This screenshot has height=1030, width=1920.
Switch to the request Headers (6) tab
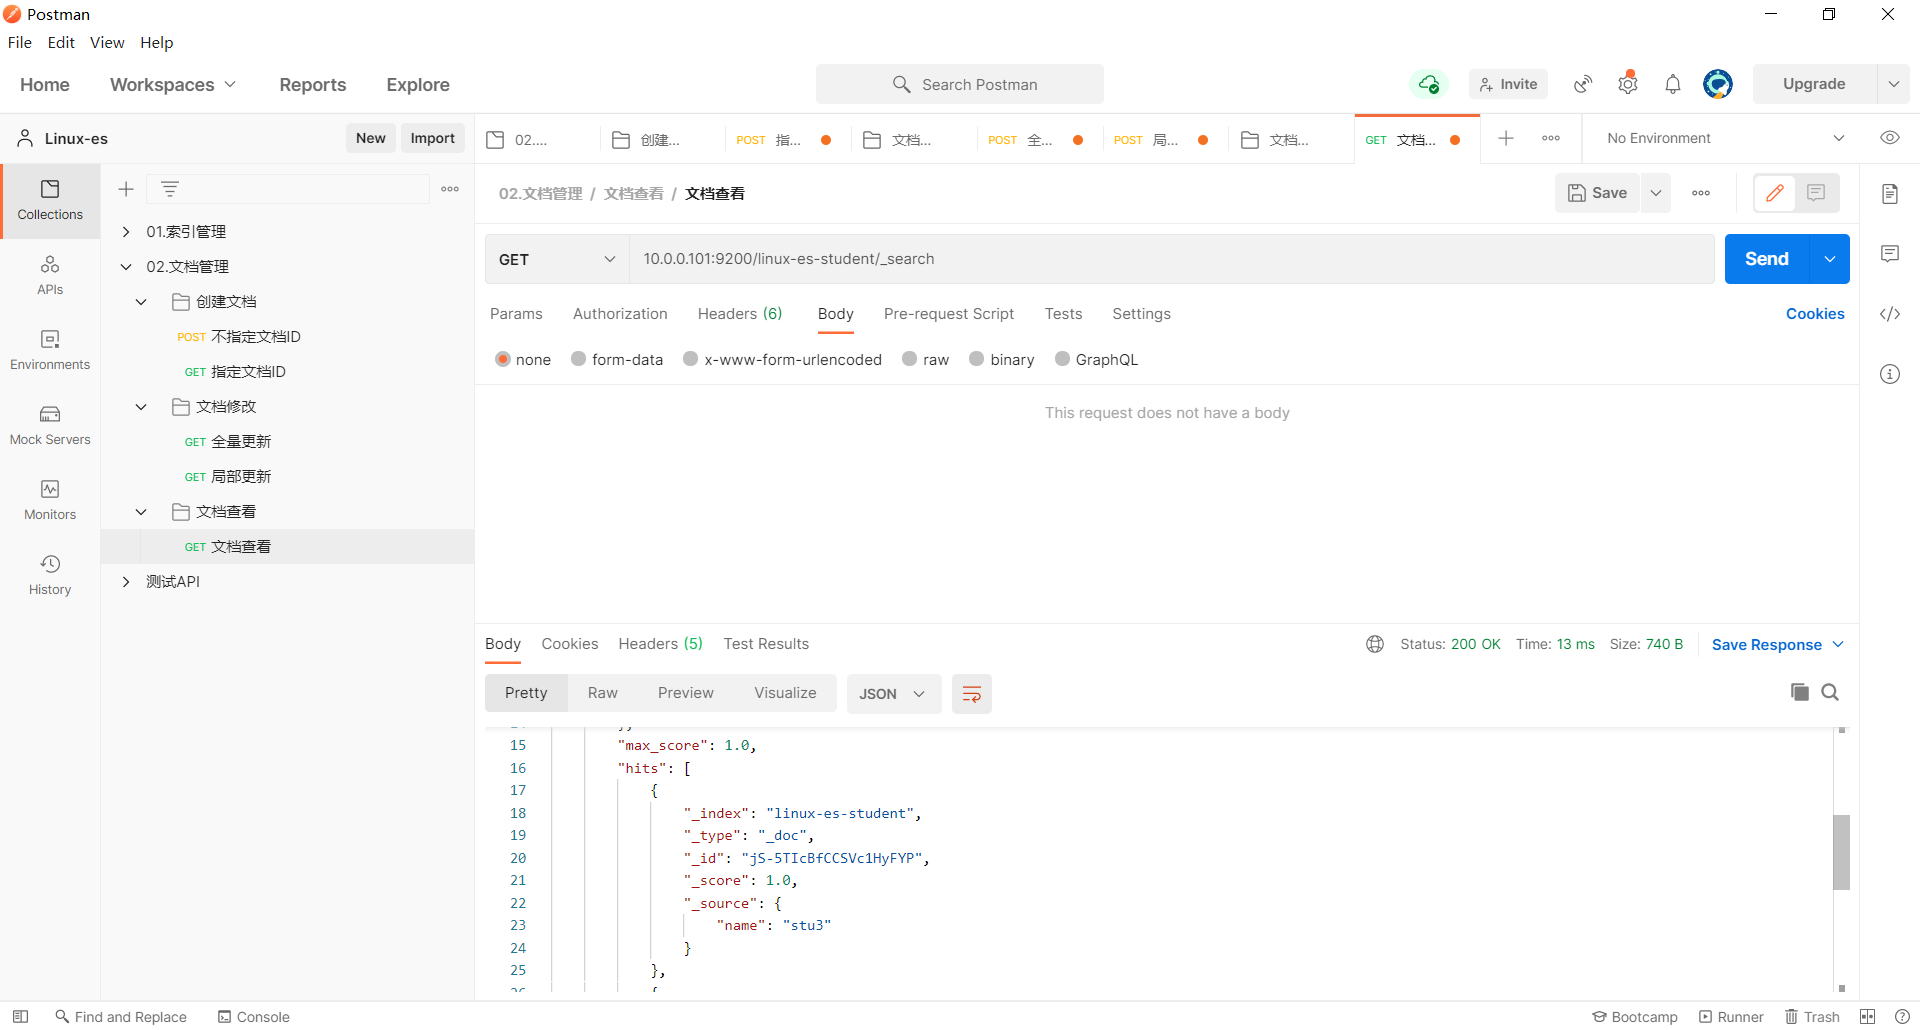point(740,314)
